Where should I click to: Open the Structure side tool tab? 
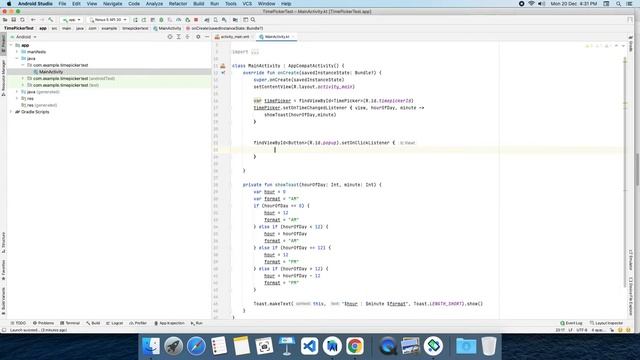pyautogui.click(x=3, y=243)
